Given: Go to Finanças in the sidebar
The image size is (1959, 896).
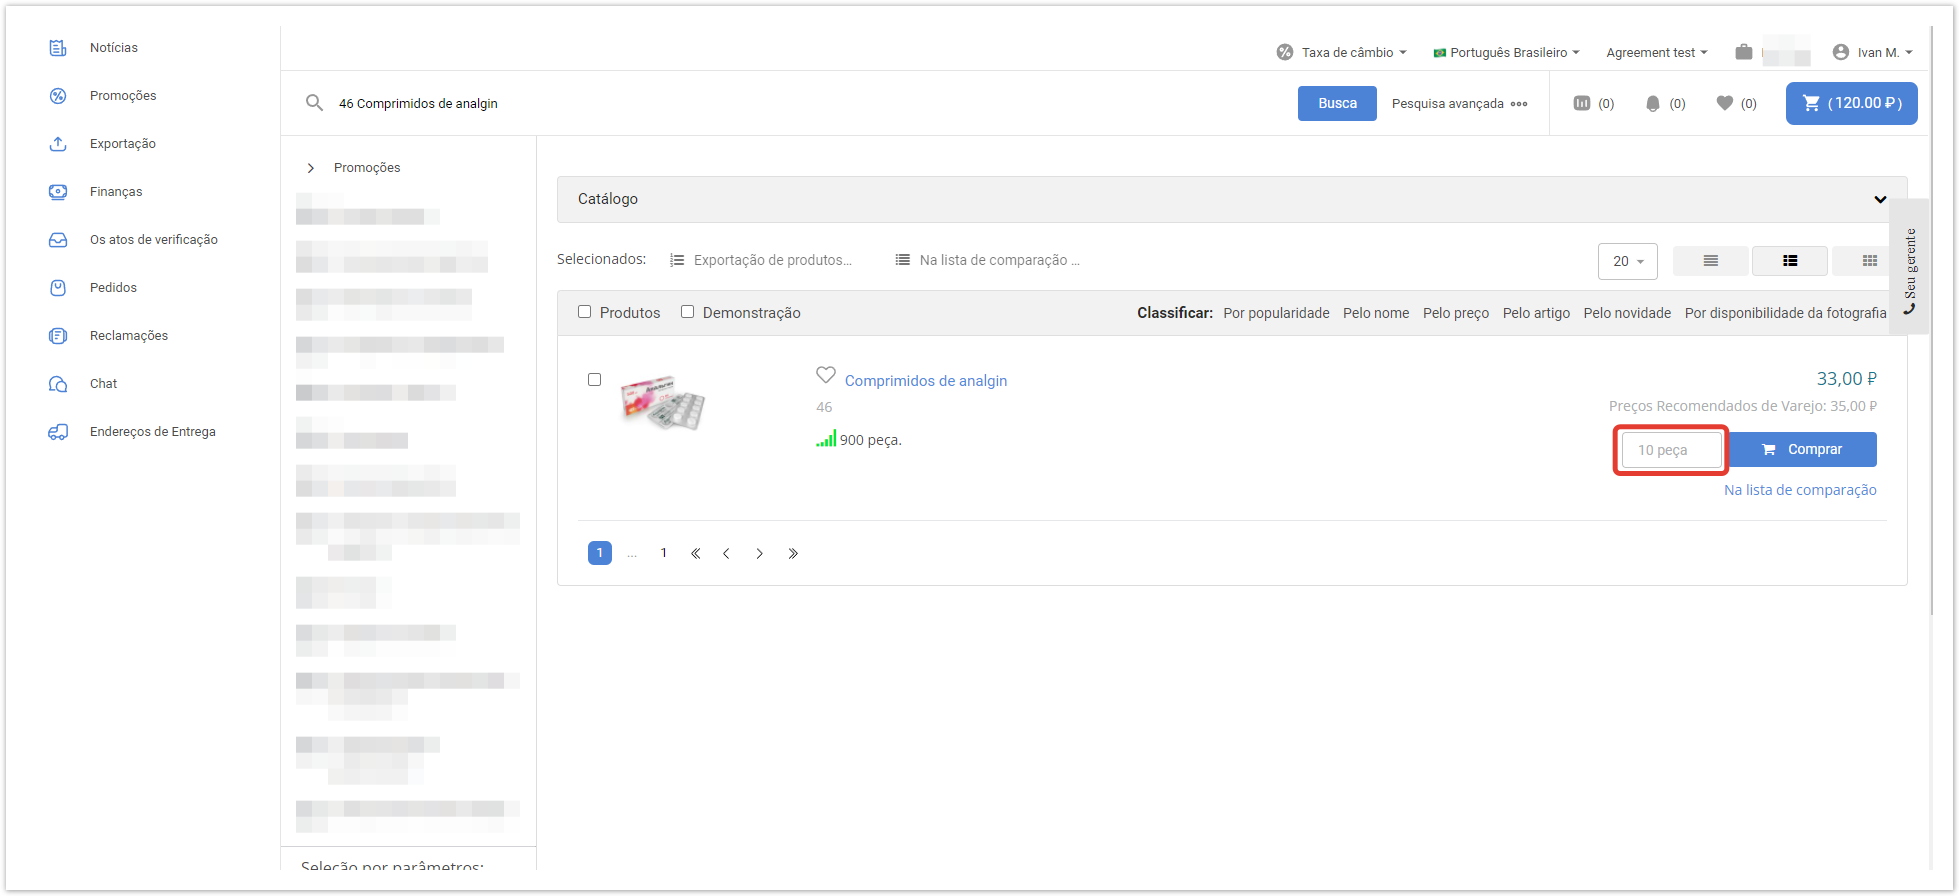Looking at the screenshot, I should pos(116,192).
